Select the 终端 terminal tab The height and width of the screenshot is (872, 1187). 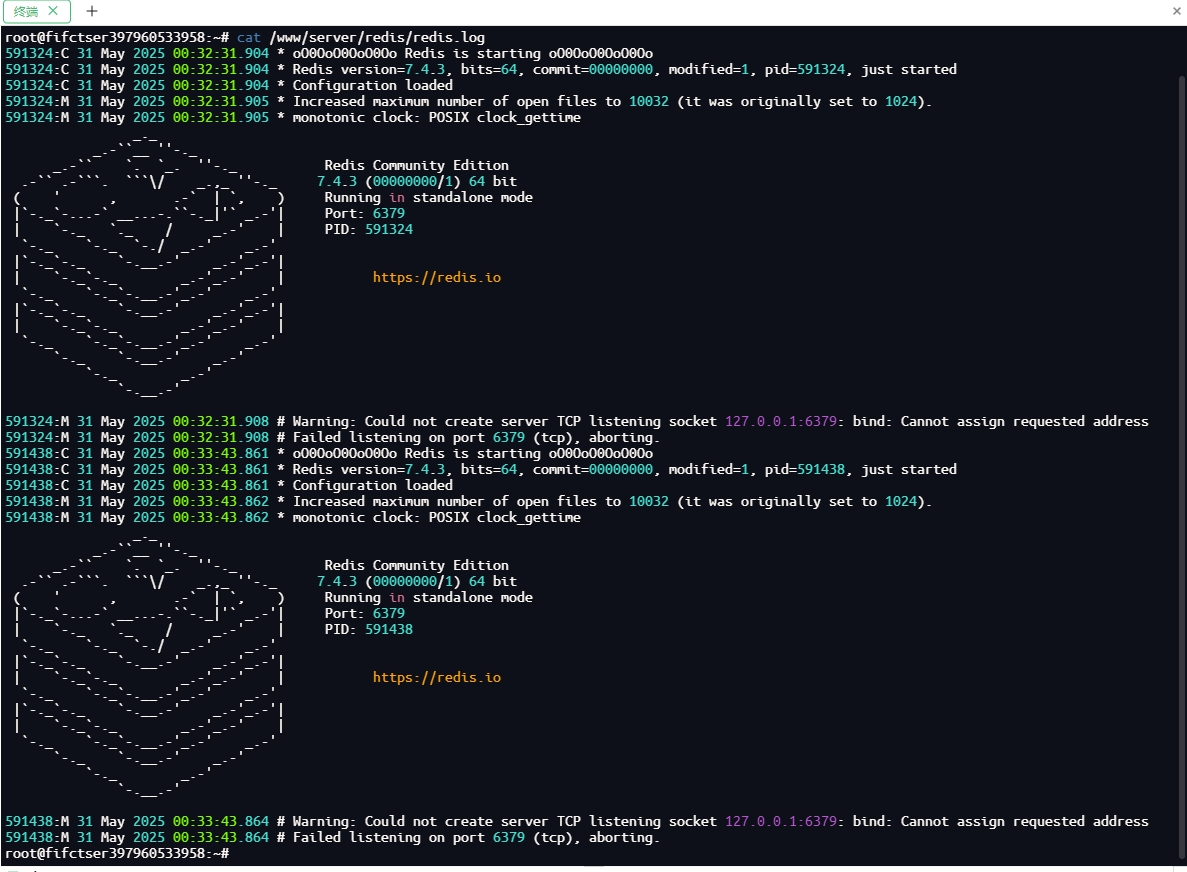point(36,11)
